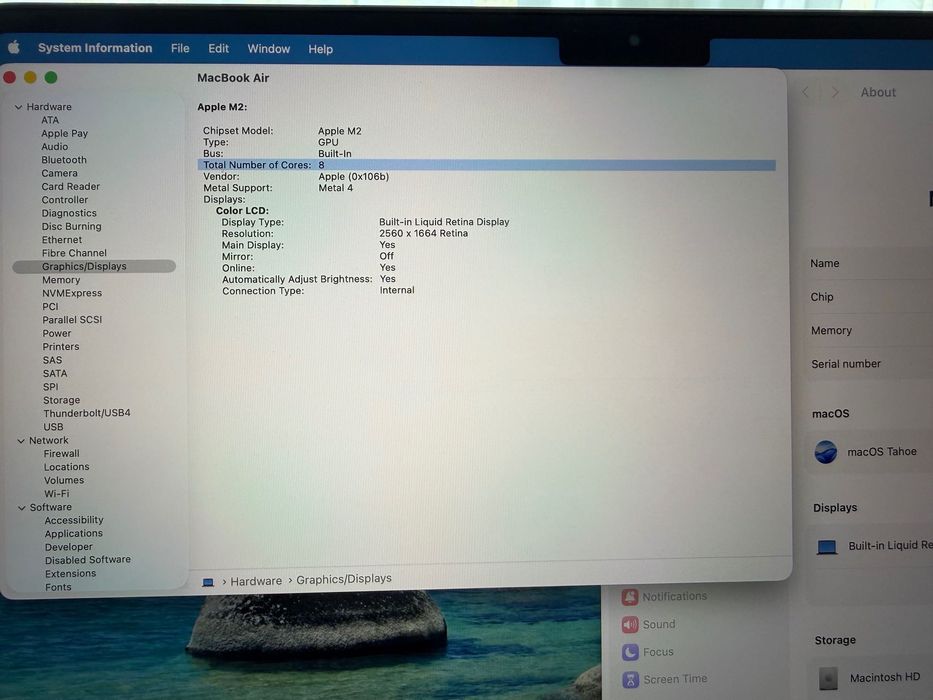Select Storage in the hardware sidebar
The width and height of the screenshot is (933, 700).
(61, 400)
